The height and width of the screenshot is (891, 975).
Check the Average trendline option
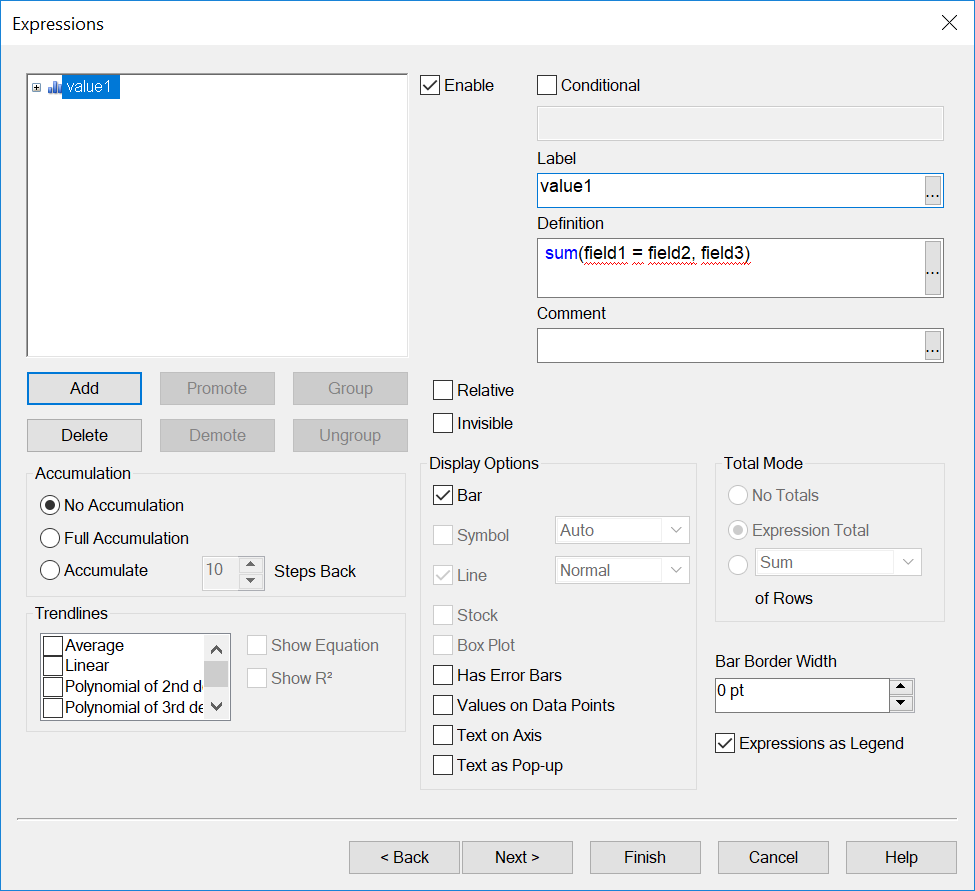click(x=53, y=645)
